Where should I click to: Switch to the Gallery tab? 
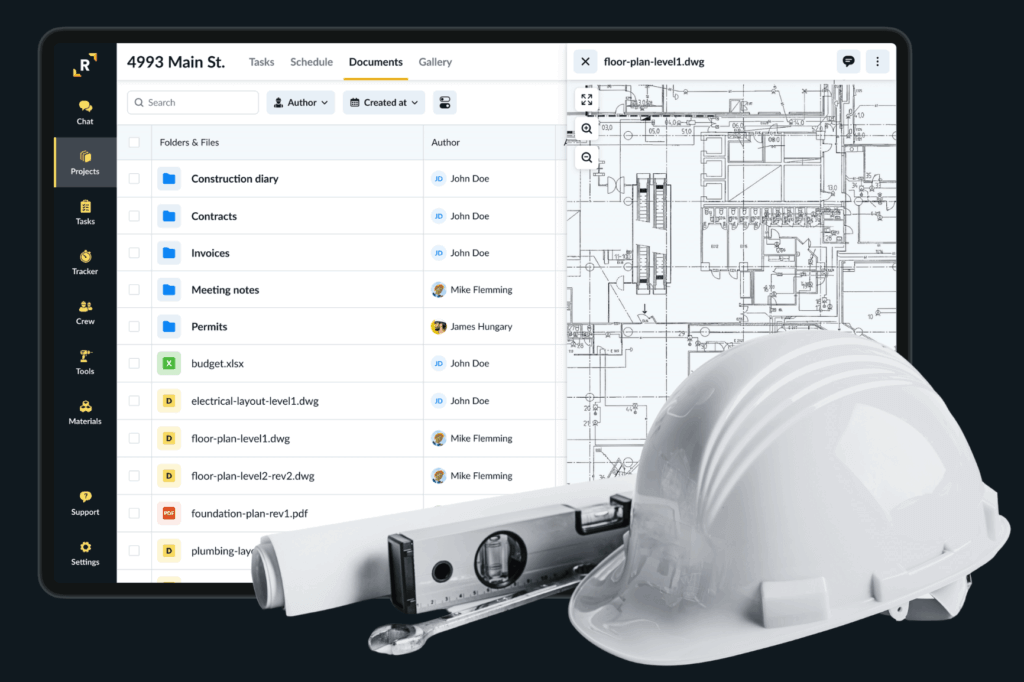[435, 62]
